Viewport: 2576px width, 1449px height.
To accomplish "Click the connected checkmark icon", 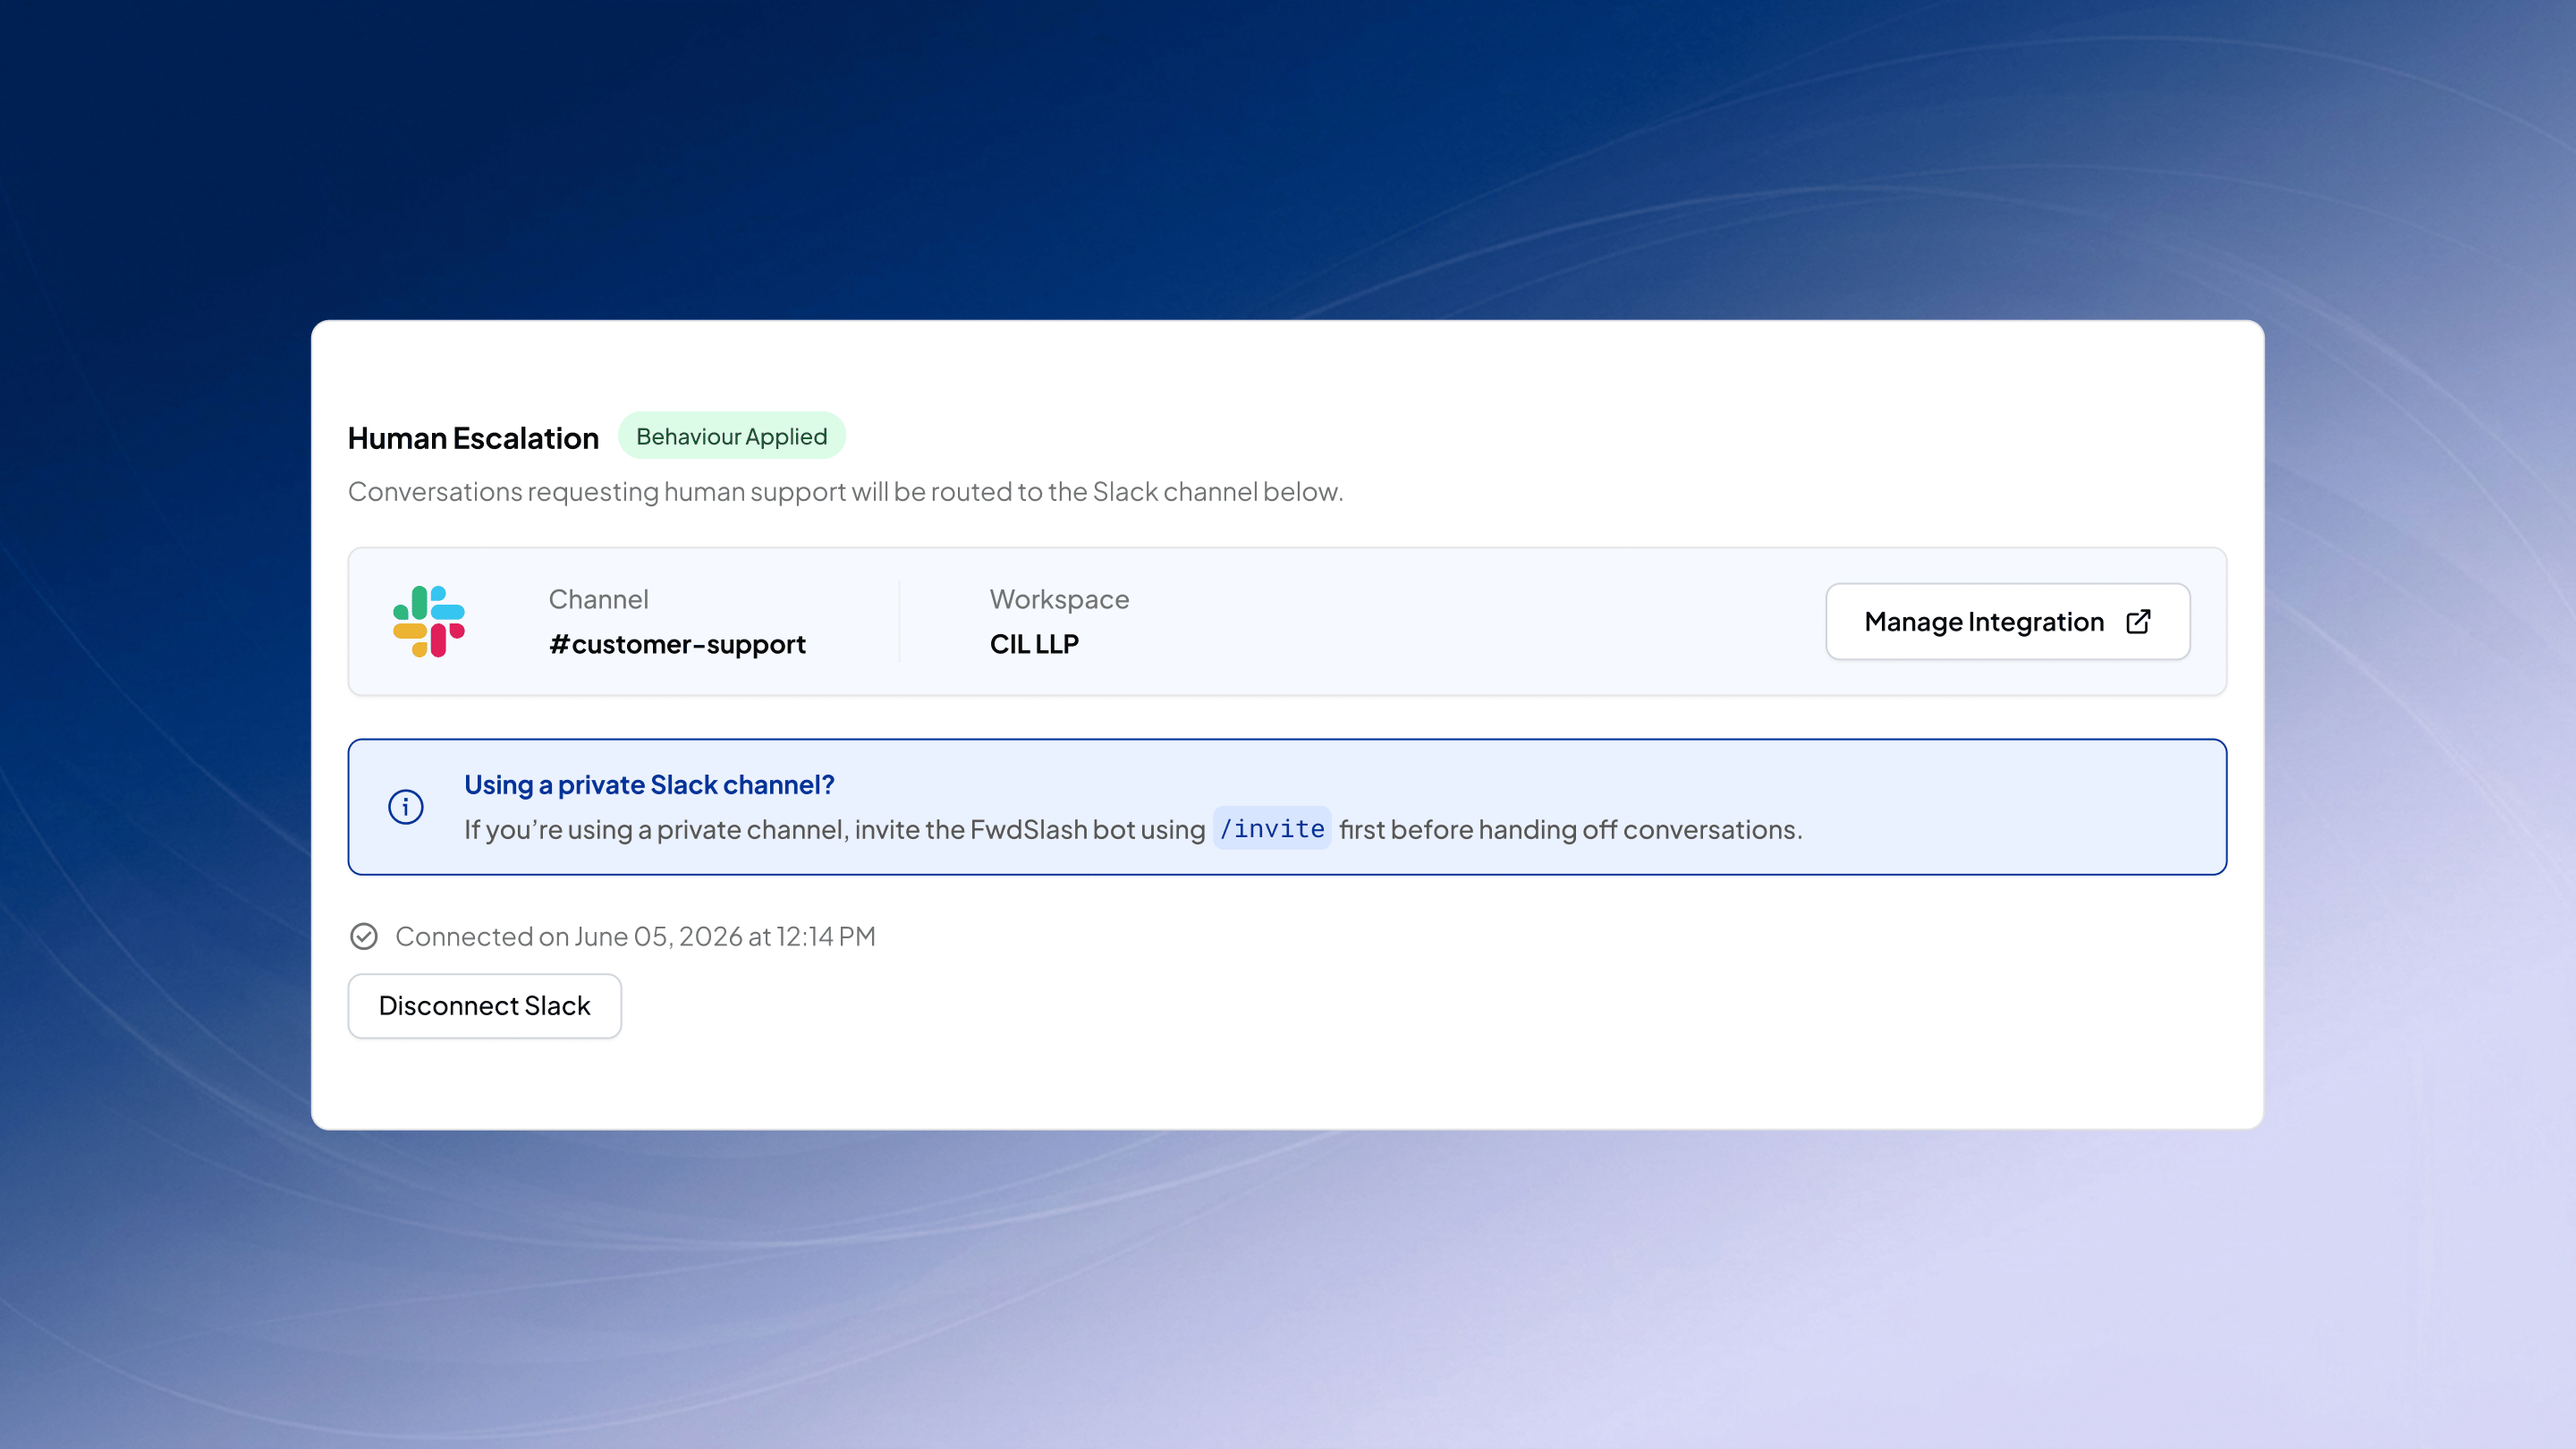I will [x=364, y=936].
